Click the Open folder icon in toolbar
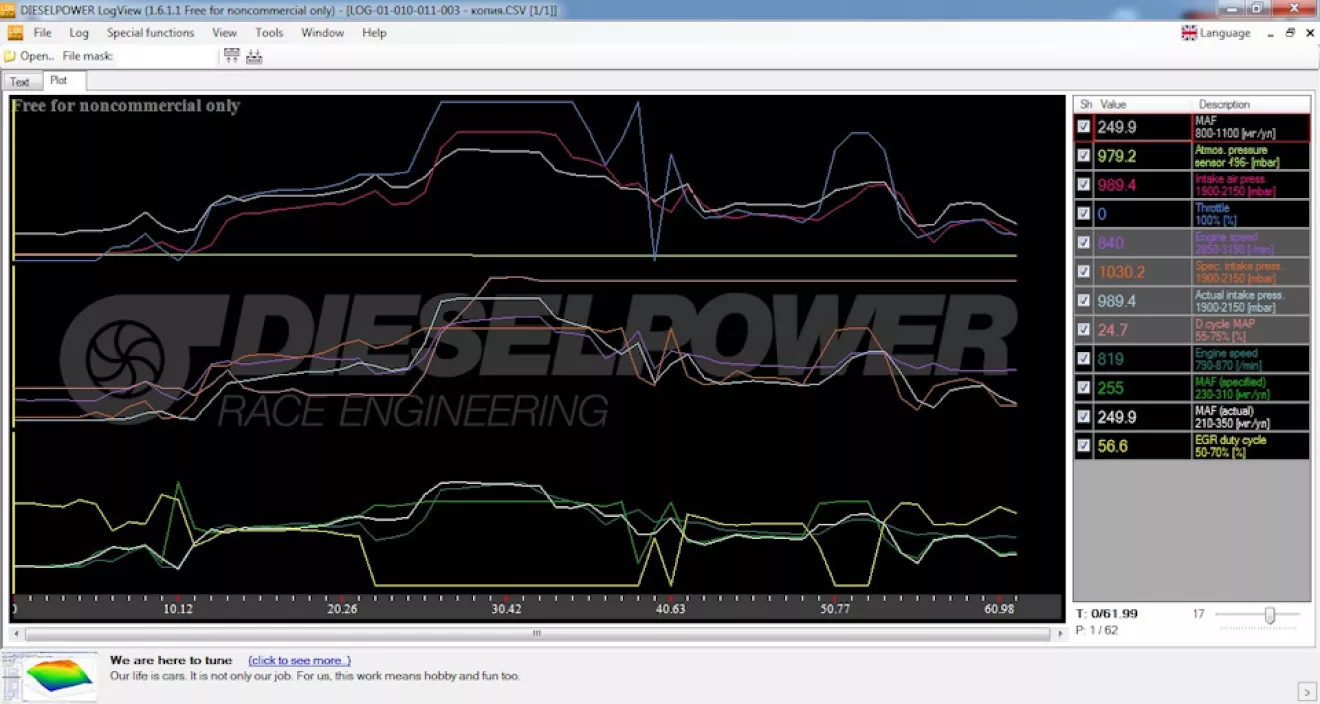Screen dimensions: 1320x704 (10, 56)
